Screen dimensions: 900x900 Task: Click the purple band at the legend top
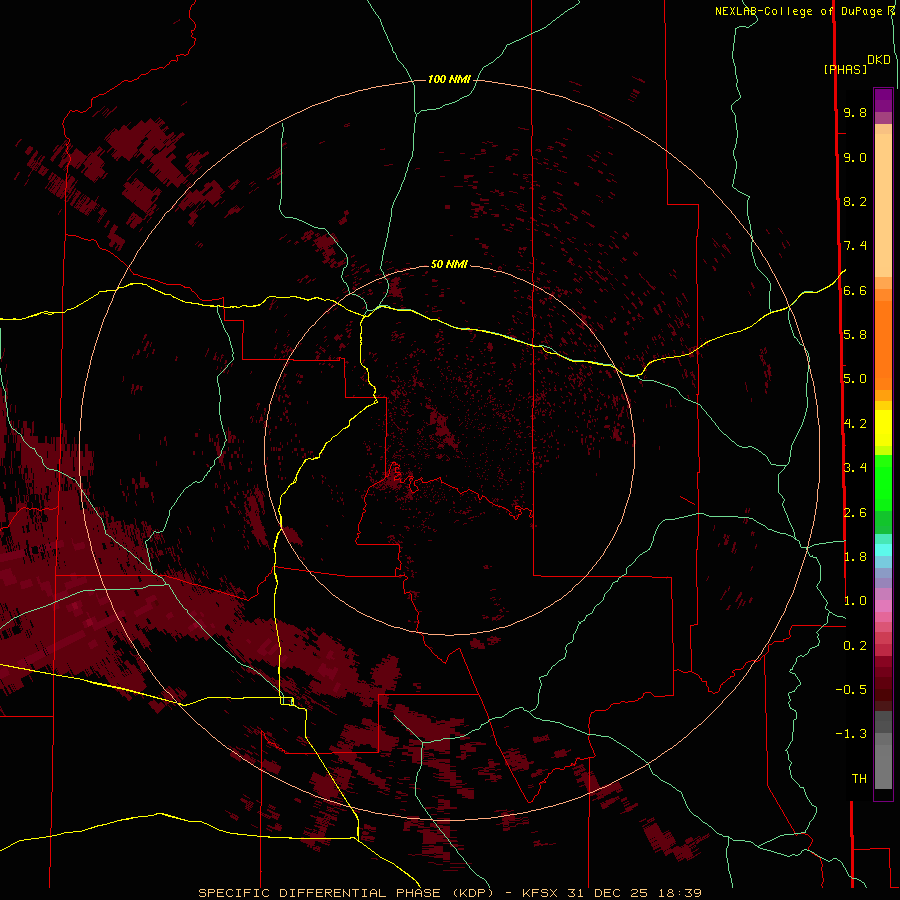[x=883, y=100]
